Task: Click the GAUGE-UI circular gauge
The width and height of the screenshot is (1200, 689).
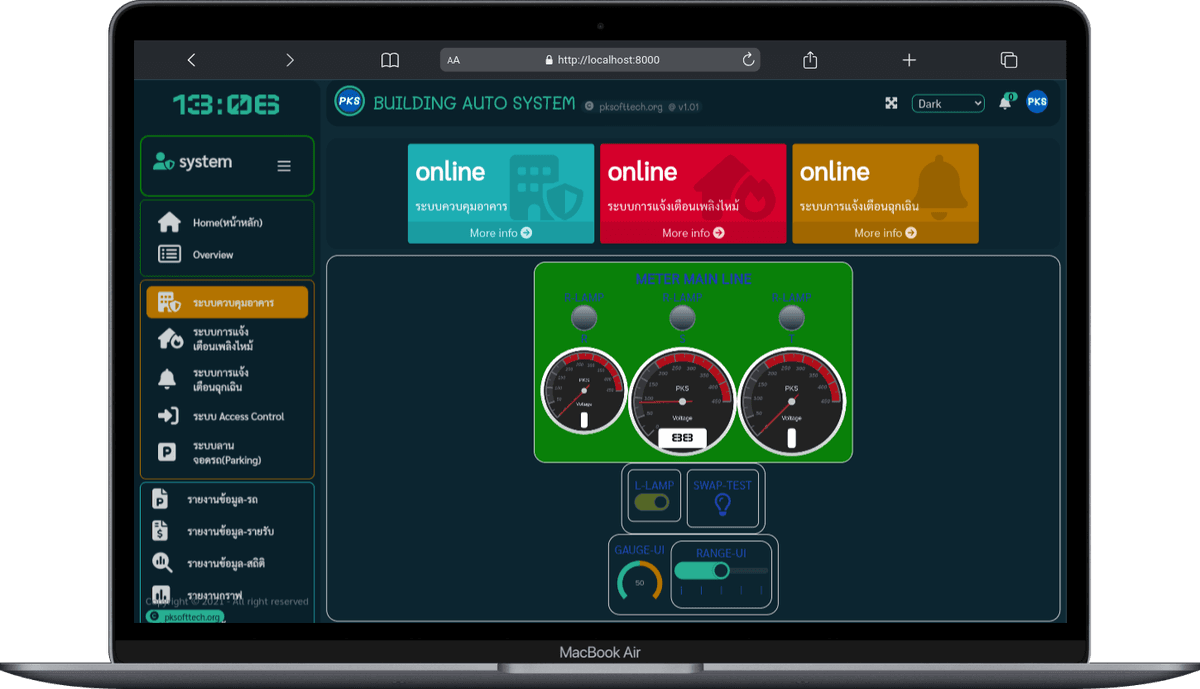Action: coord(640,580)
